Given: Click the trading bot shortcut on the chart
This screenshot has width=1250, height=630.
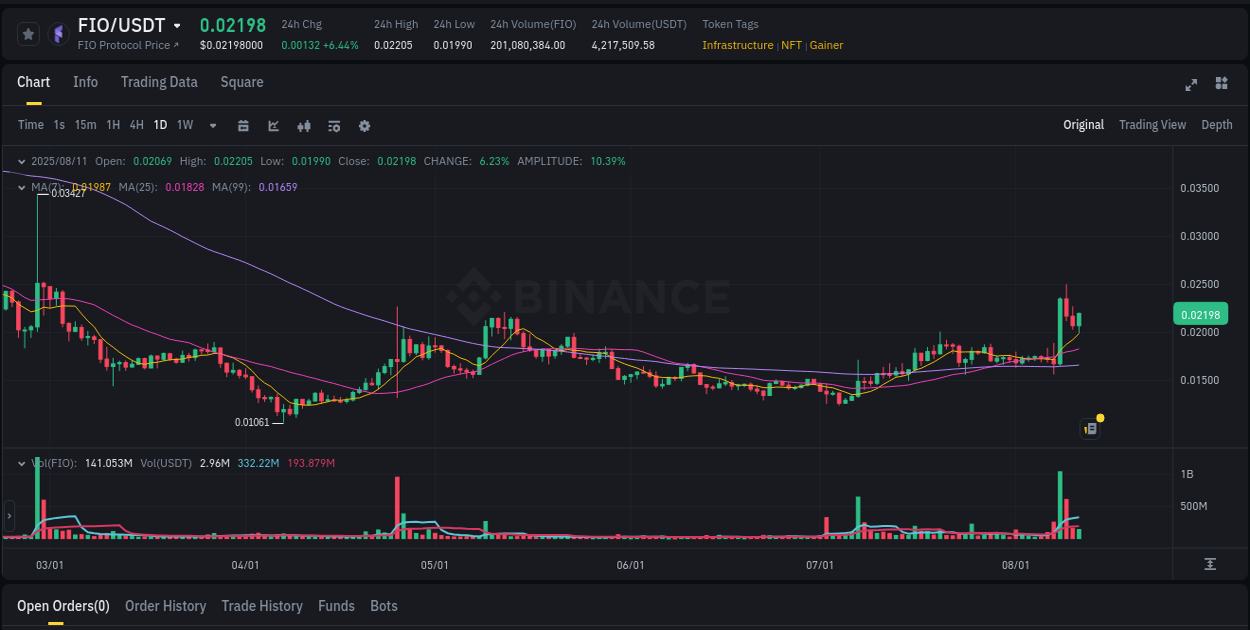Looking at the screenshot, I should (1090, 428).
